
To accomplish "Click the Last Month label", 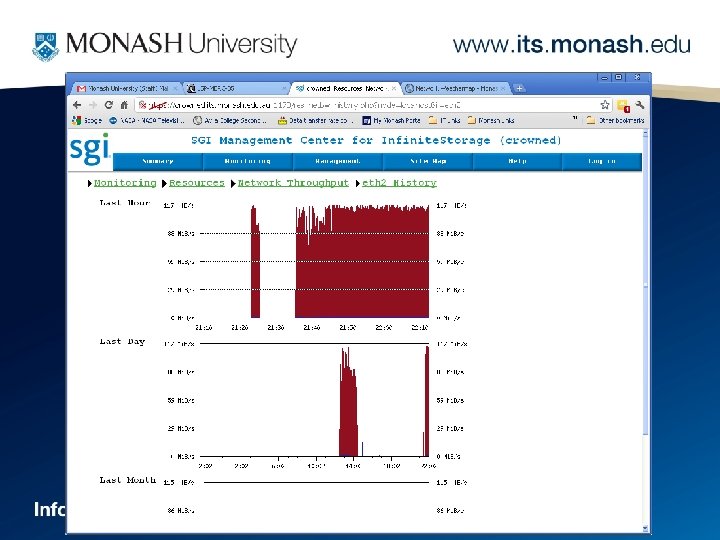I will [x=128, y=480].
